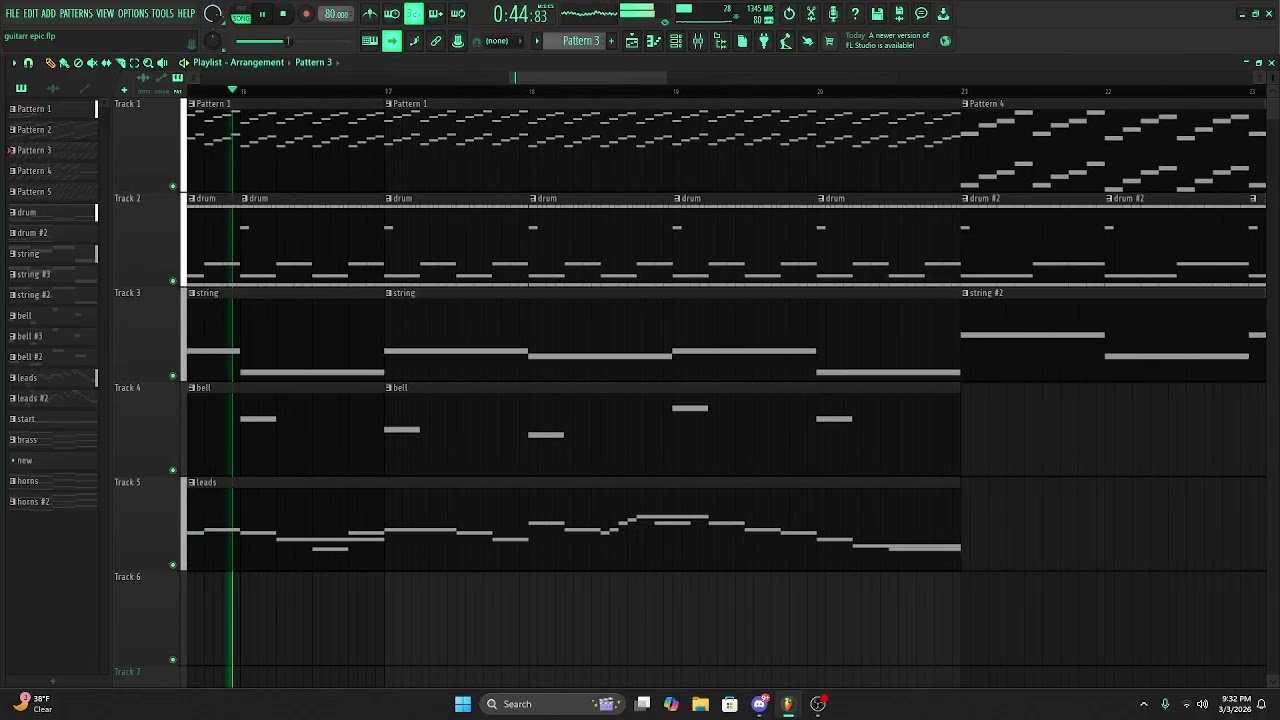
Task: Open the project file page icon
Action: pos(742,41)
